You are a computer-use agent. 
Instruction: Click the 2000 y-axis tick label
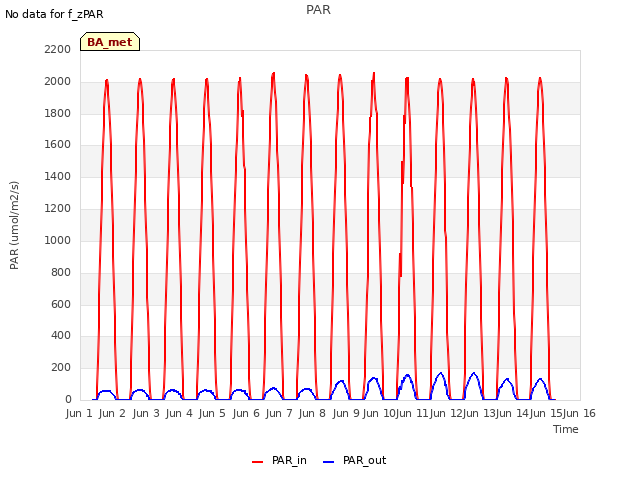(x=58, y=82)
